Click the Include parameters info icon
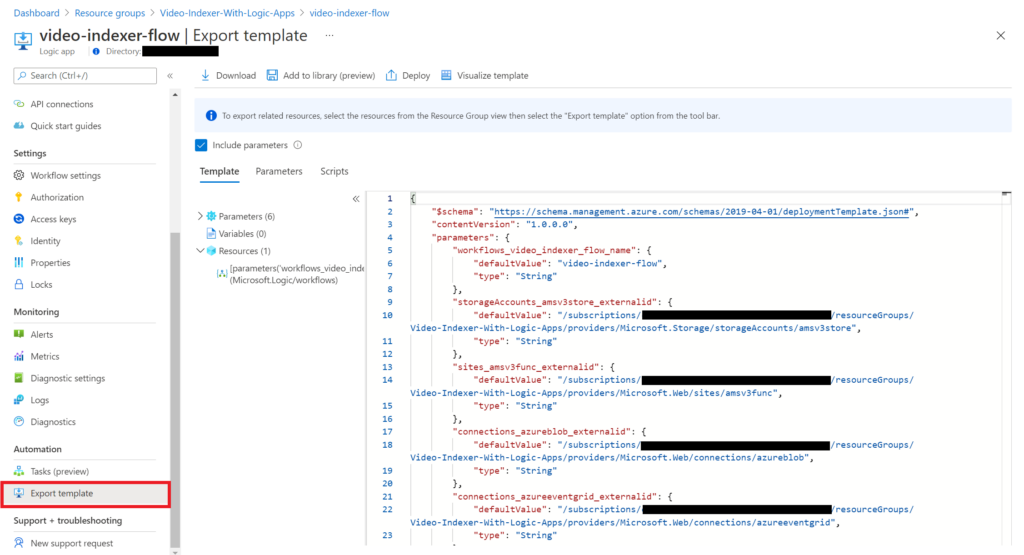The width and height of the screenshot is (1024, 555). 298,145
